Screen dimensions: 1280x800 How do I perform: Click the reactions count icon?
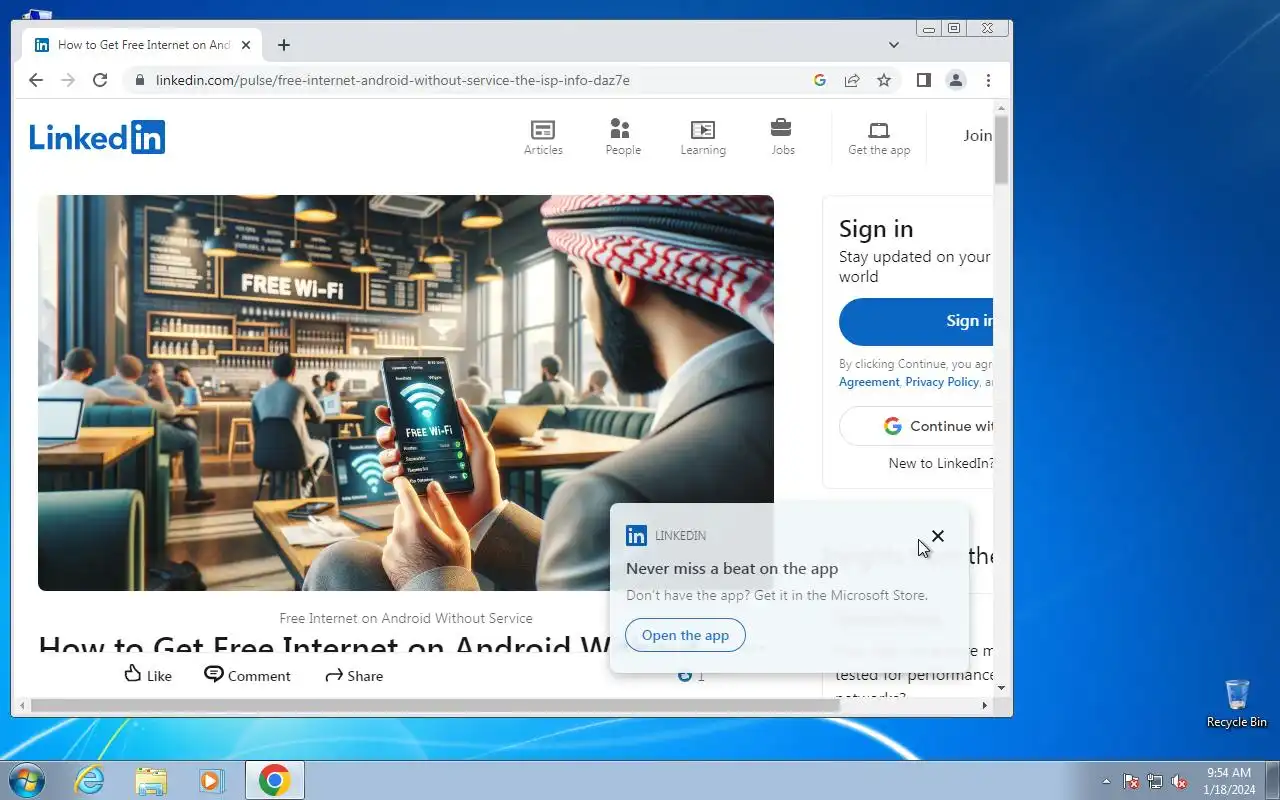click(x=685, y=676)
